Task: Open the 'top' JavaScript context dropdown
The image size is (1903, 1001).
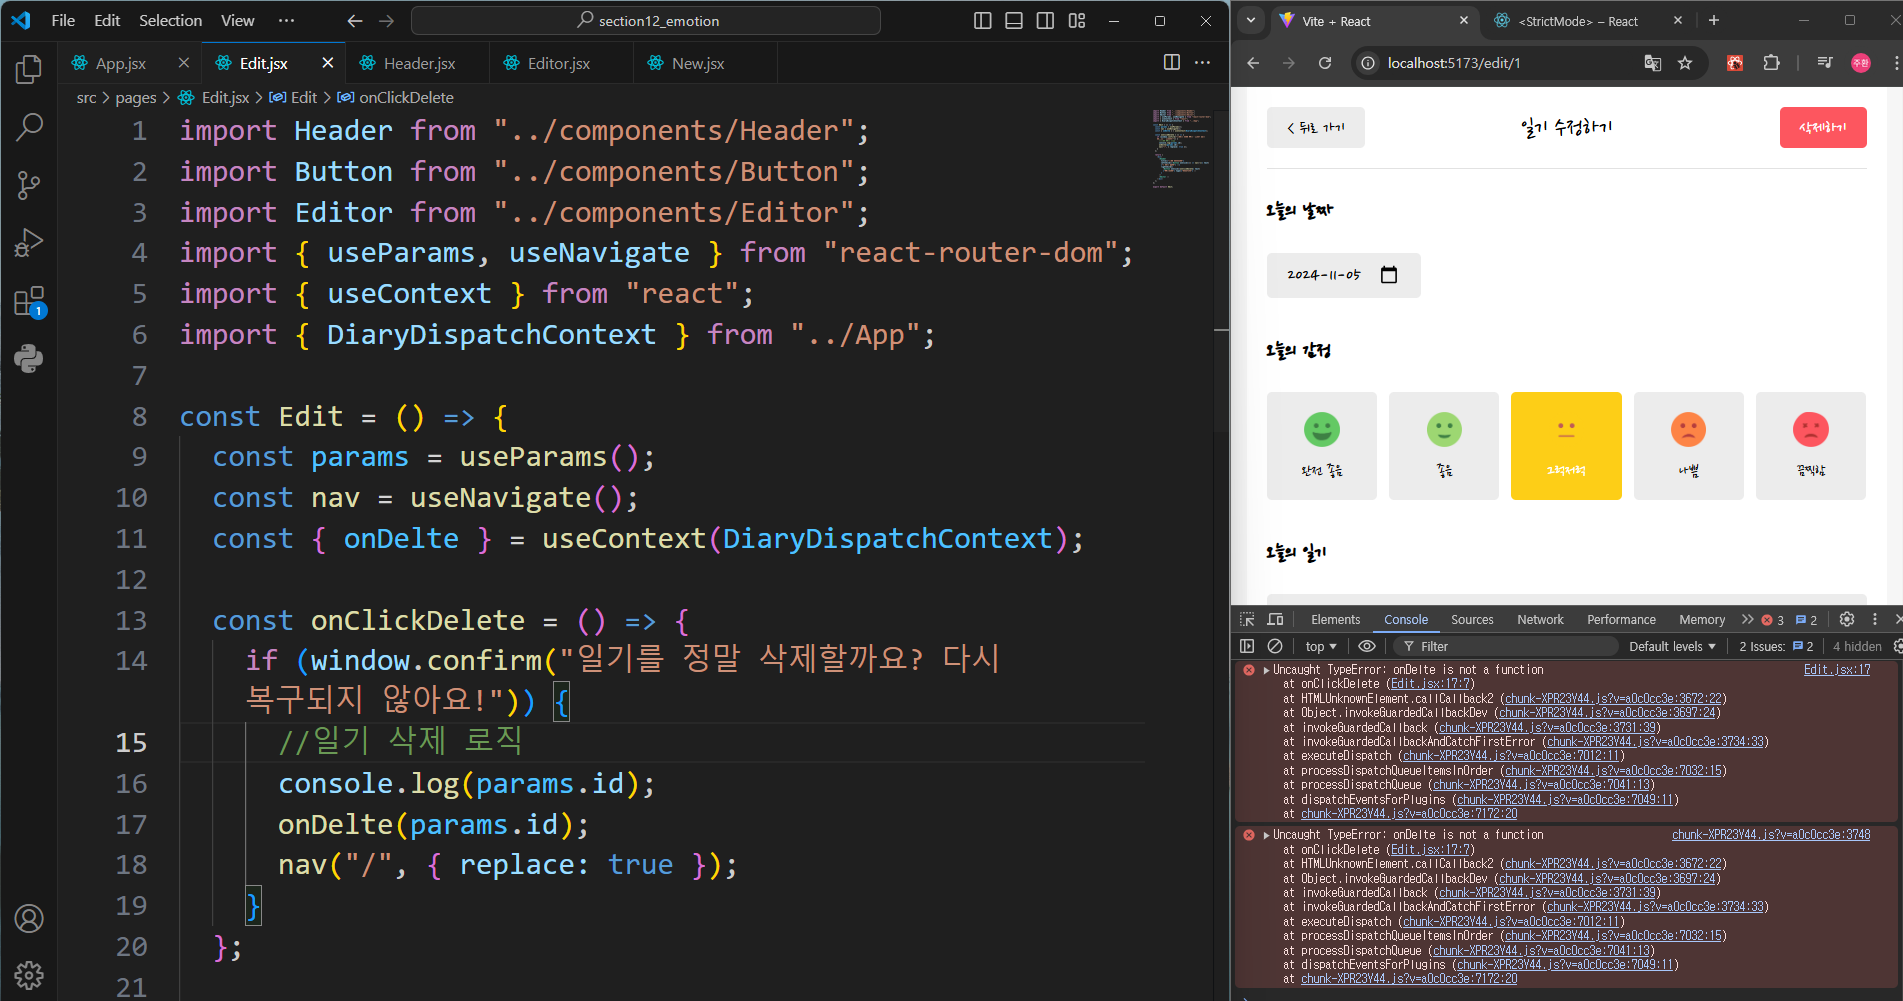Action: pyautogui.click(x=1321, y=646)
